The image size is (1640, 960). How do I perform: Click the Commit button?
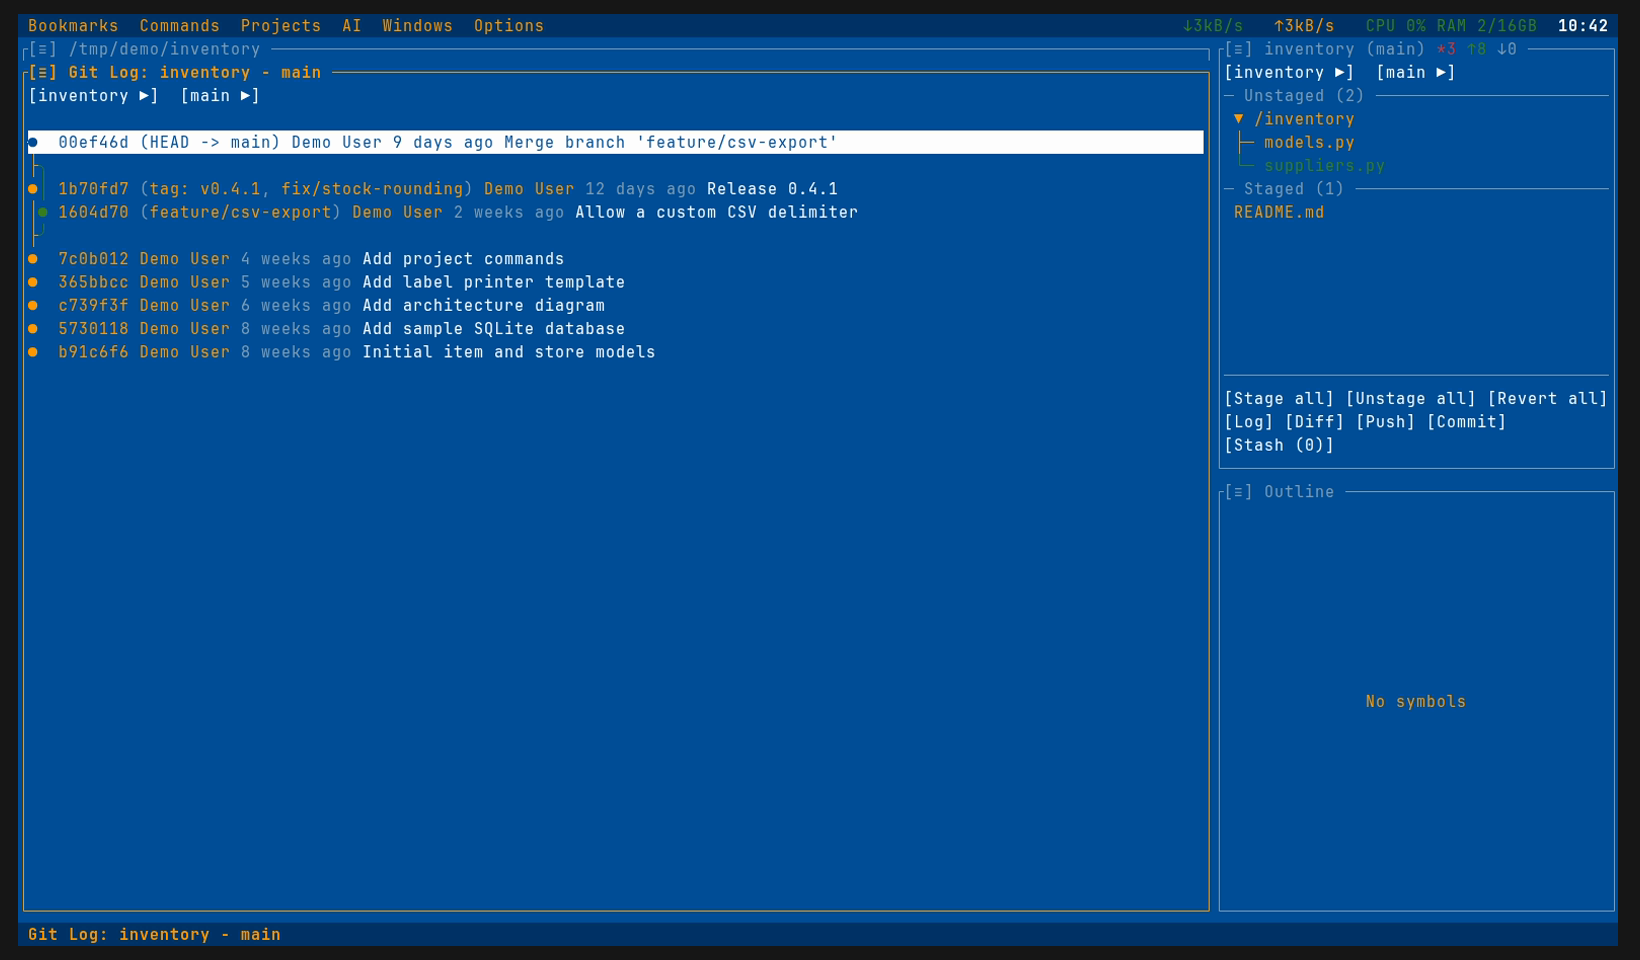pyautogui.click(x=1467, y=422)
